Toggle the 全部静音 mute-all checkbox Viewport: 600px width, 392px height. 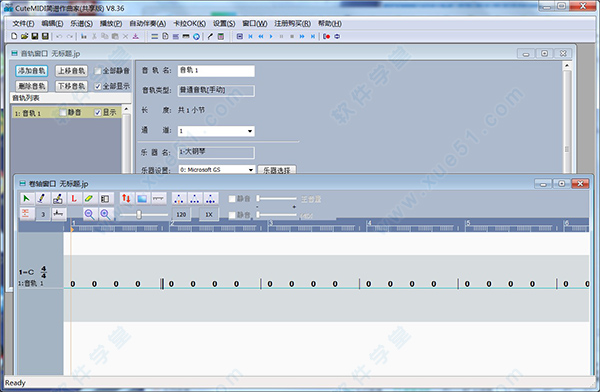point(98,71)
